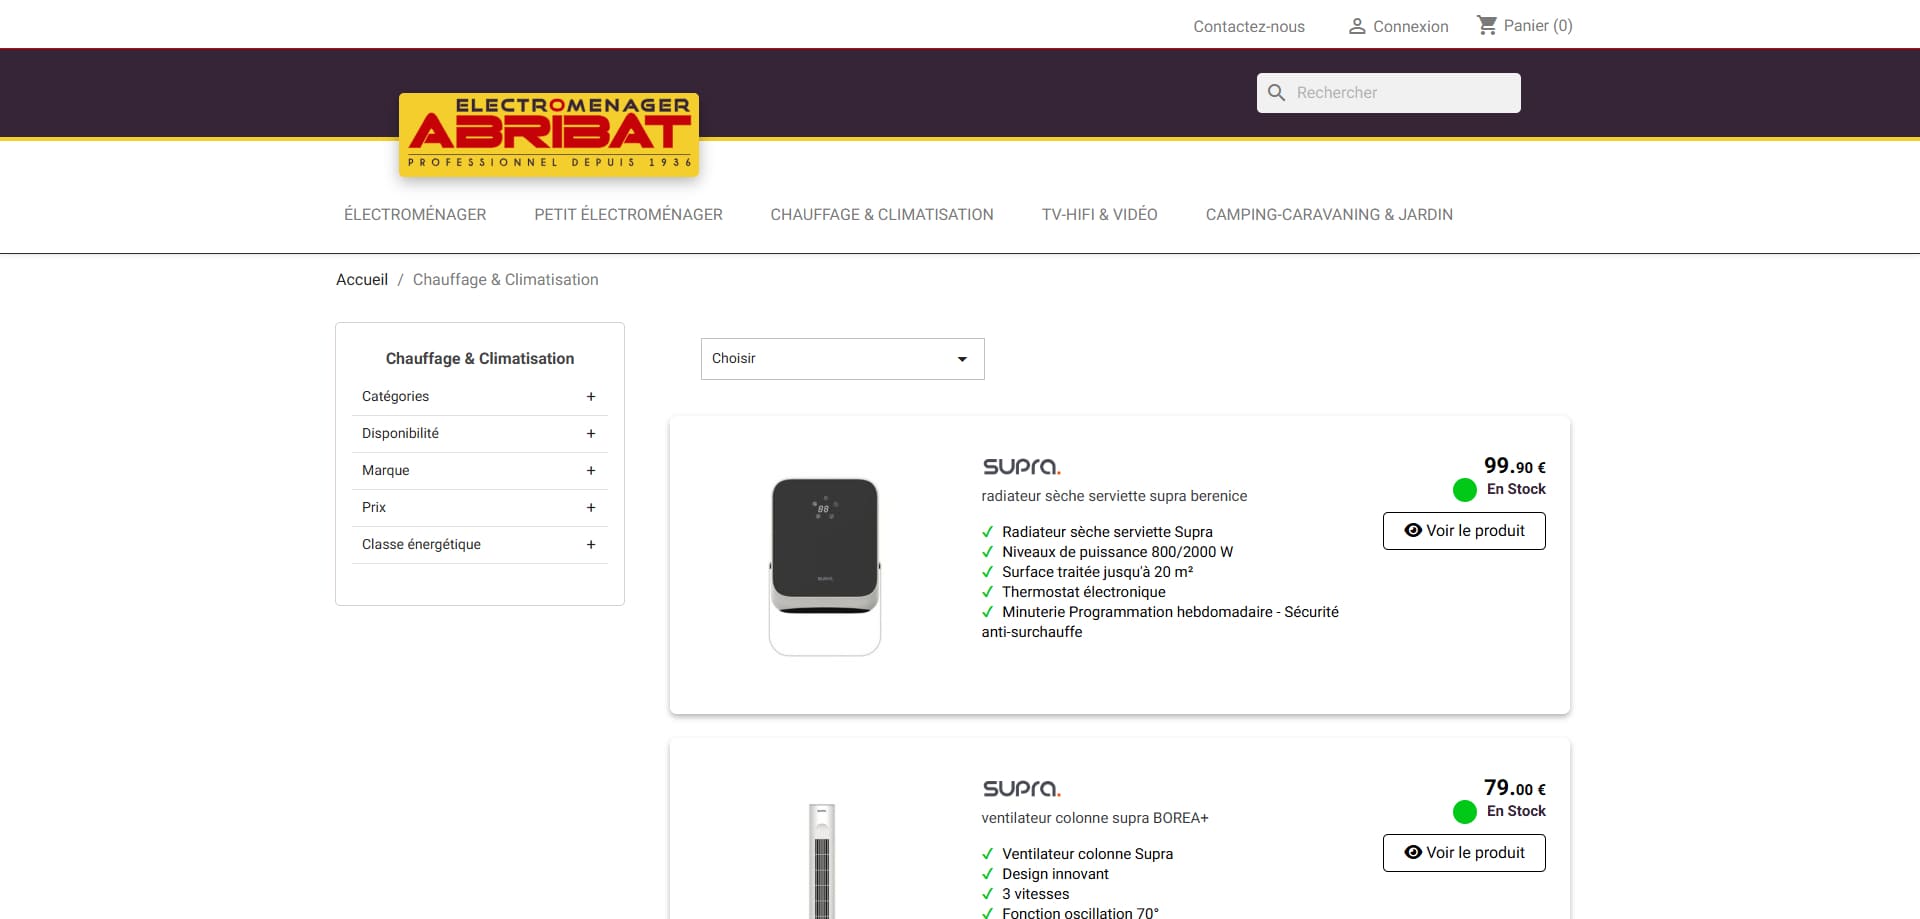Image resolution: width=1920 pixels, height=919 pixels.
Task: Click '3 vitesses' feature text
Action: pos(1036,894)
